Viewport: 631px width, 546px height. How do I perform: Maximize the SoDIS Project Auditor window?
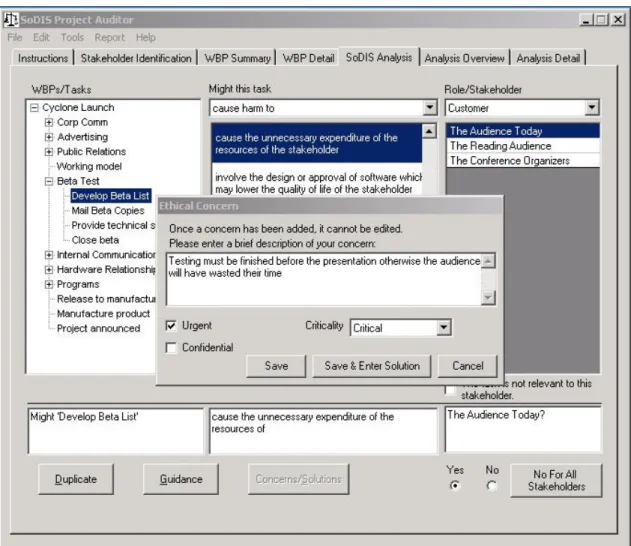click(601, 19)
